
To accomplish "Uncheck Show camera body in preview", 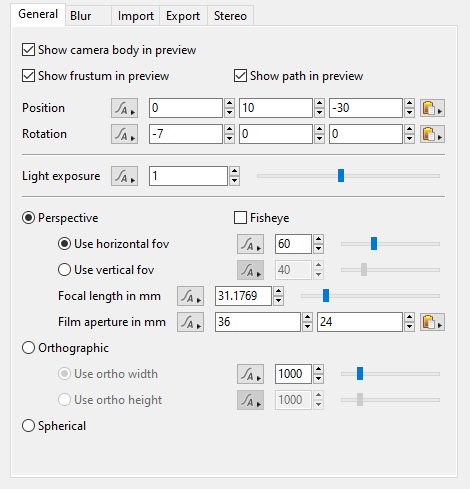I will (28, 50).
